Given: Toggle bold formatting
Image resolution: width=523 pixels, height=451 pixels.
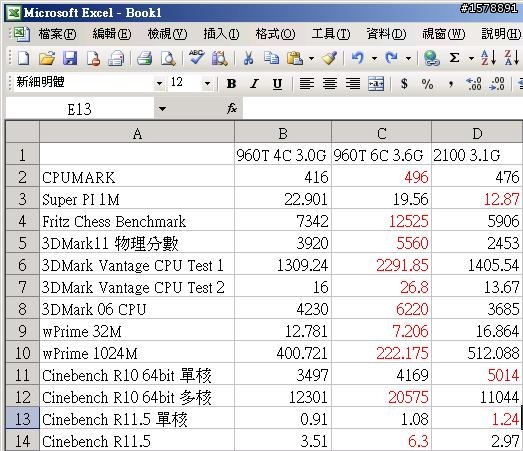Looking at the screenshot, I should coord(231,83).
